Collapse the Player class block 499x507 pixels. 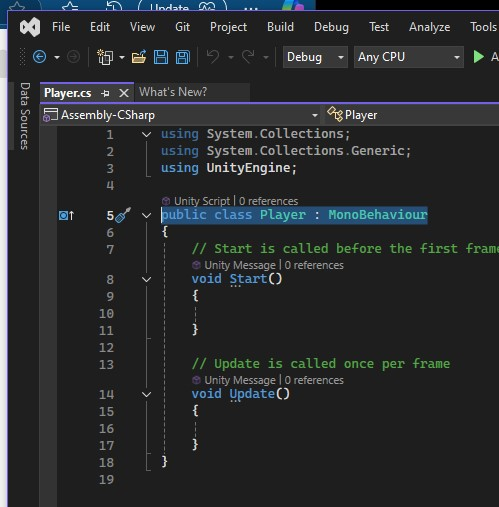pyautogui.click(x=147, y=216)
